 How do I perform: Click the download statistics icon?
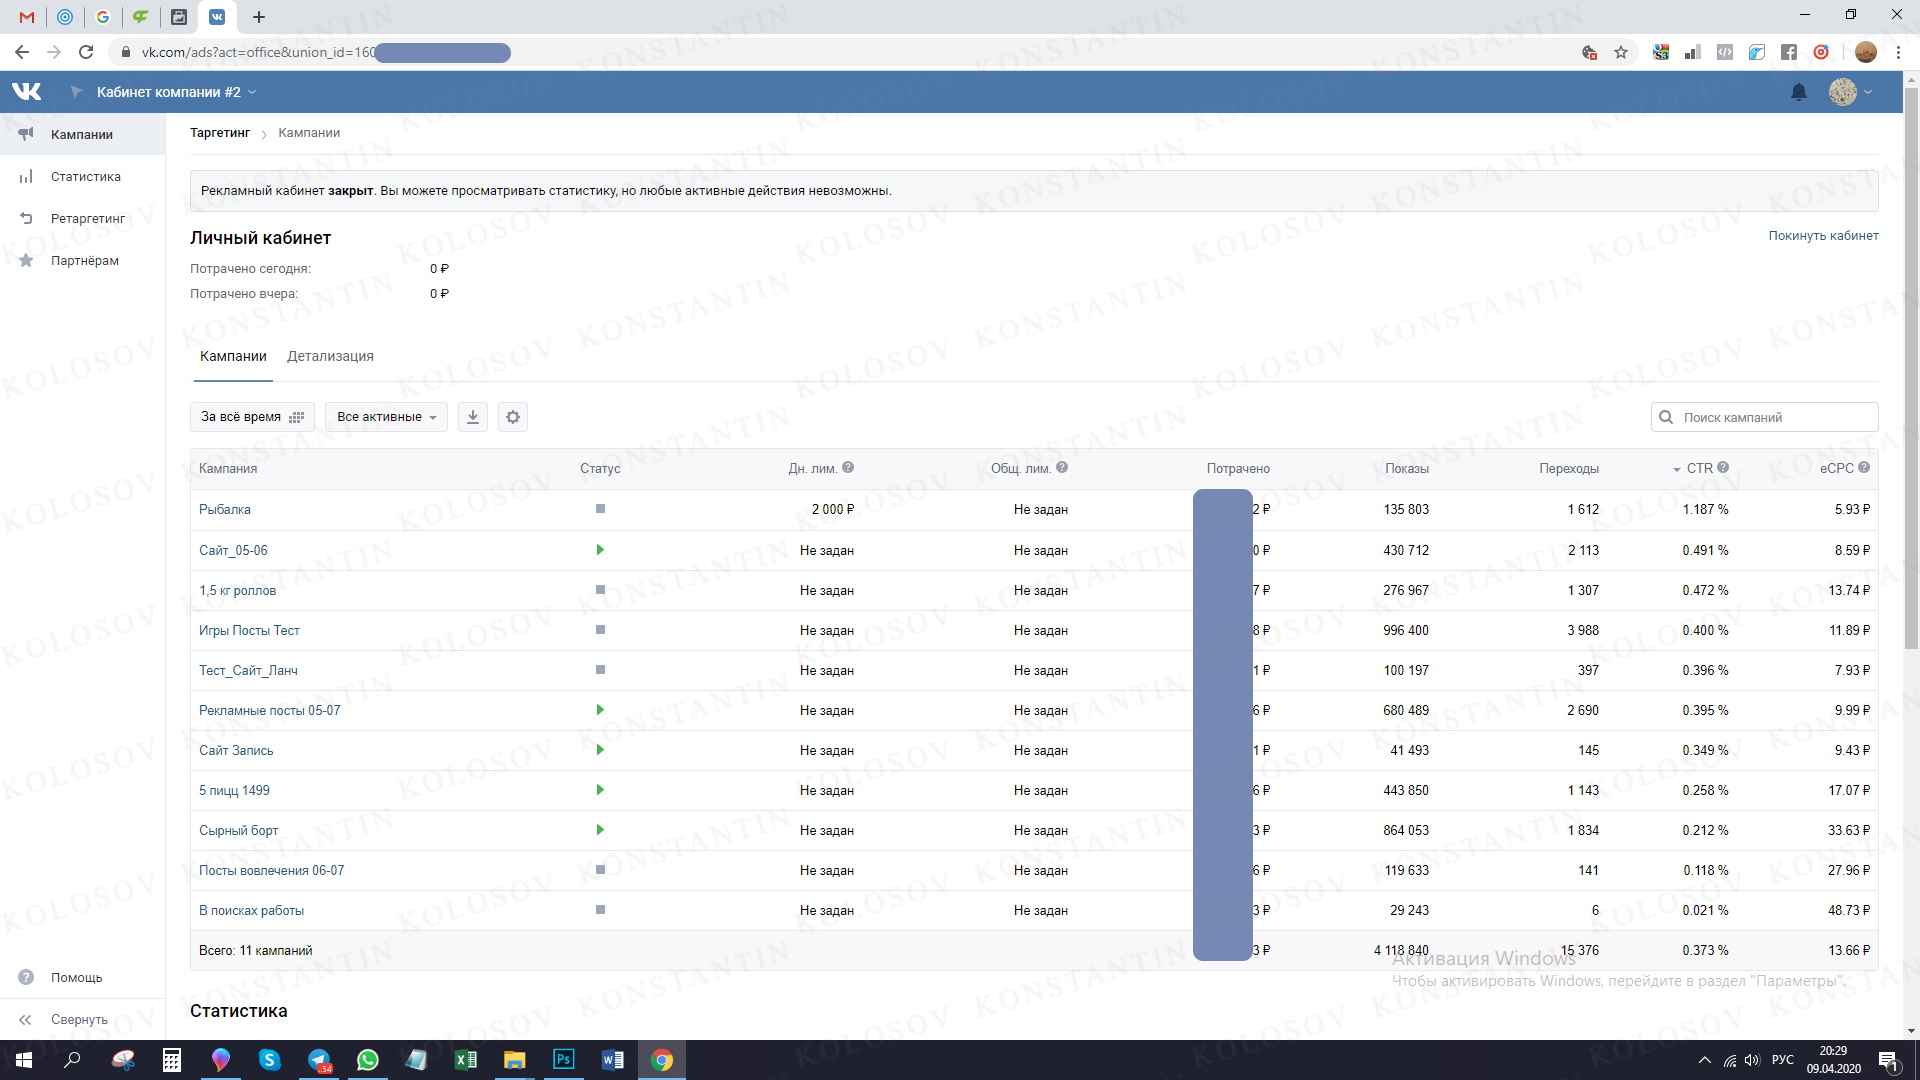tap(473, 417)
